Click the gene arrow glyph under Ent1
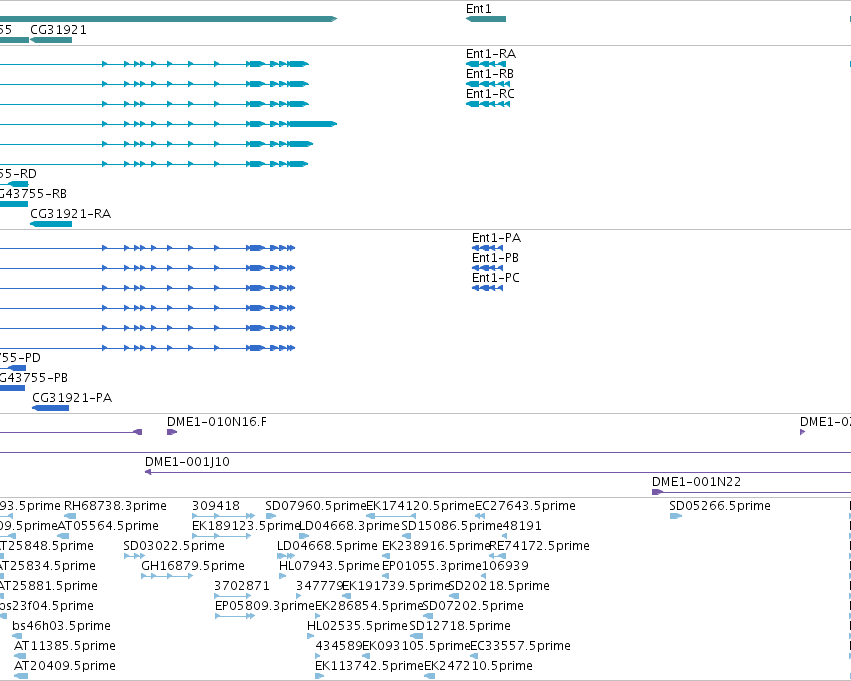Image resolution: width=851 pixels, height=681 pixels. coord(486,20)
